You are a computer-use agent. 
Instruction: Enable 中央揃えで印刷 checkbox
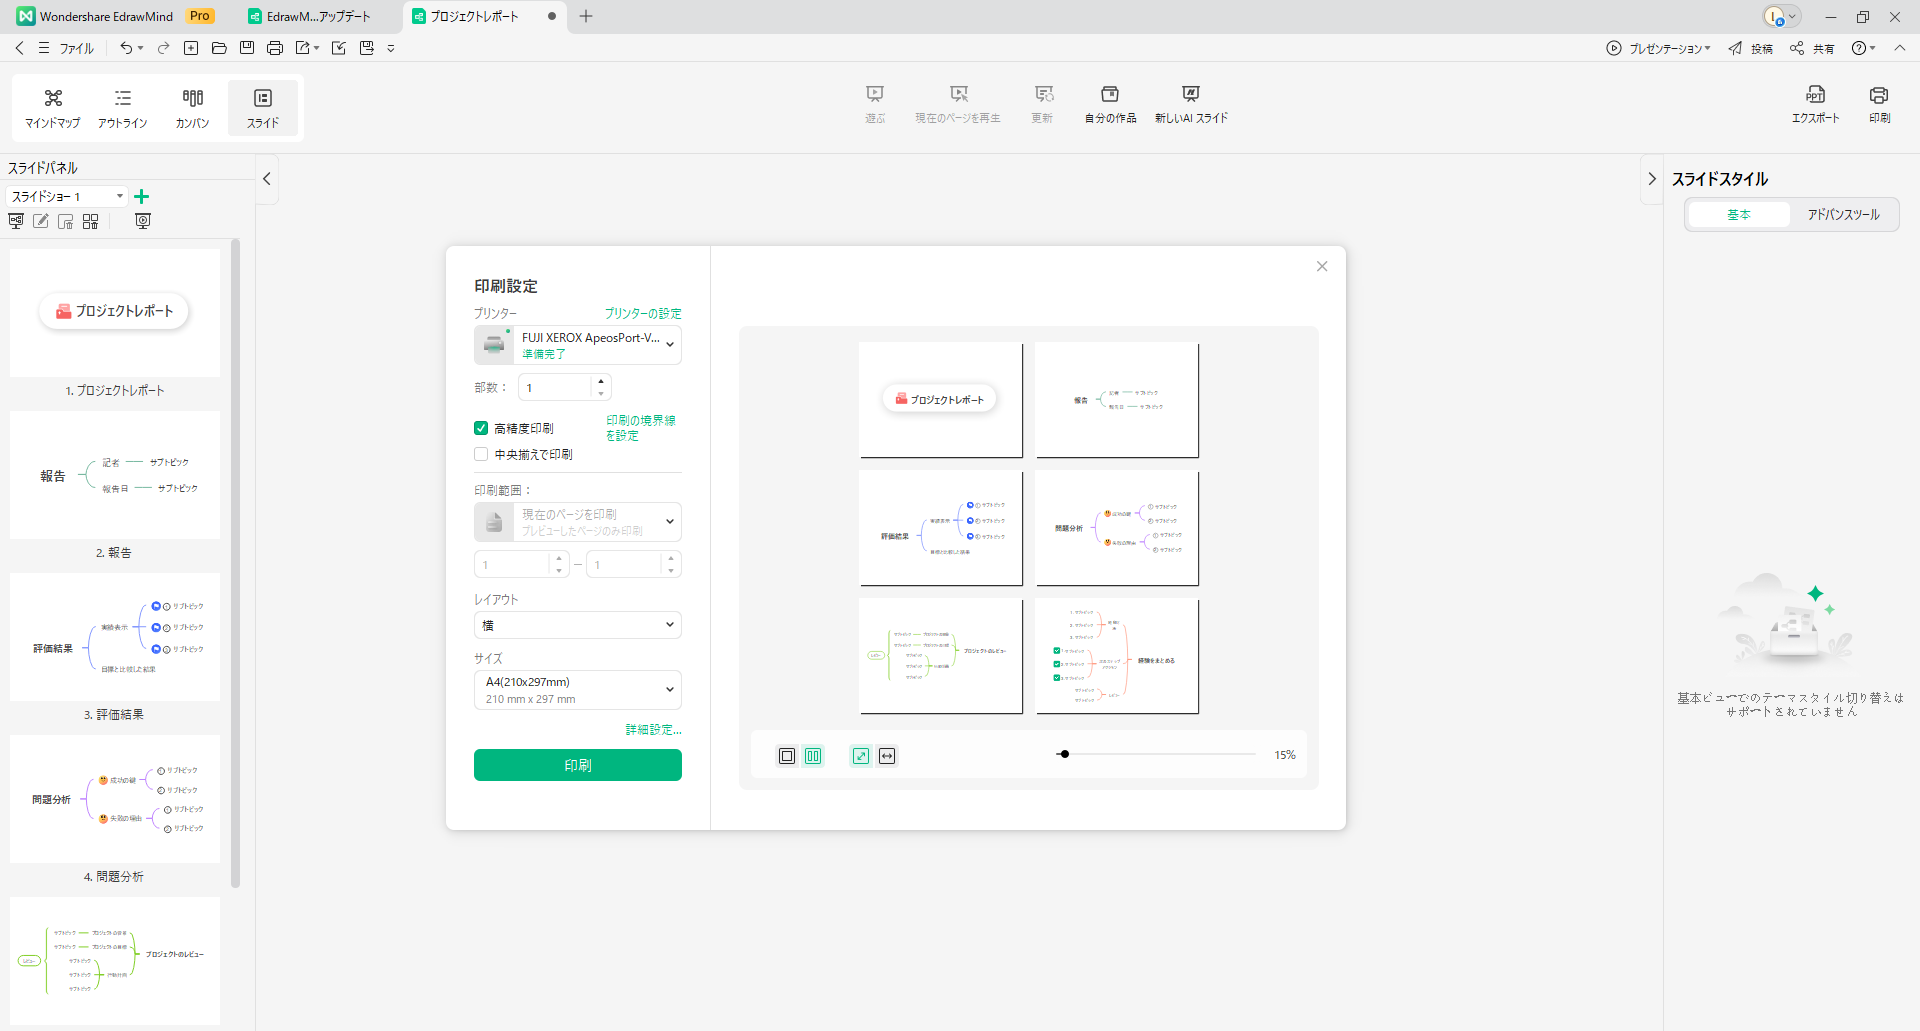(x=481, y=454)
